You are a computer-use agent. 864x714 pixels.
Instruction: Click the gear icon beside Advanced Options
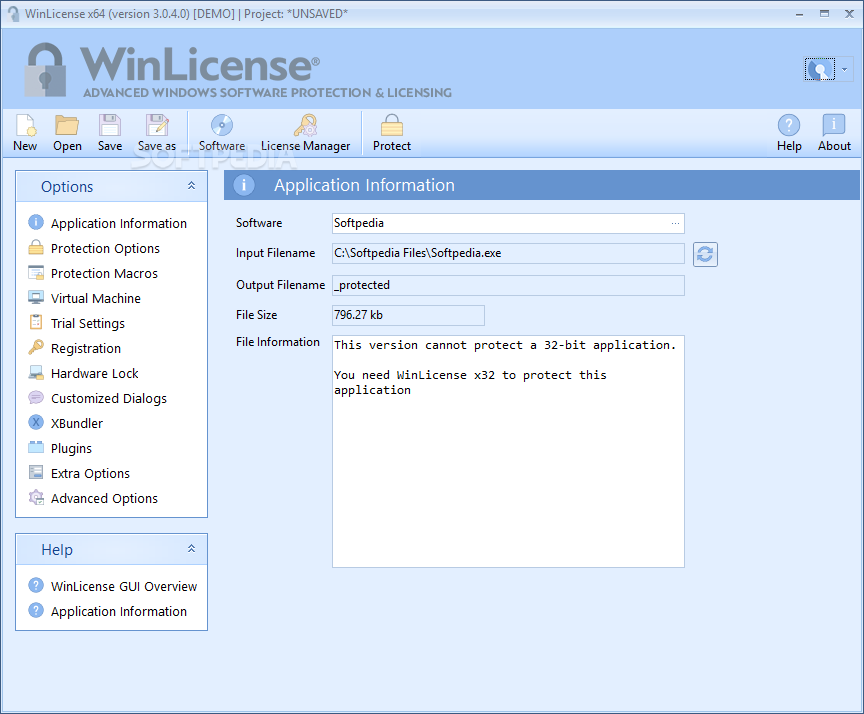pyautogui.click(x=36, y=497)
